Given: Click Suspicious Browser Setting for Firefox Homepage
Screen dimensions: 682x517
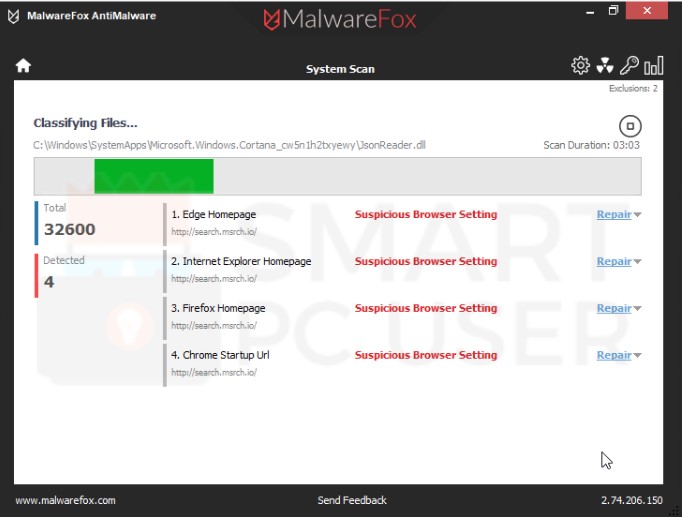Looking at the screenshot, I should [426, 308].
